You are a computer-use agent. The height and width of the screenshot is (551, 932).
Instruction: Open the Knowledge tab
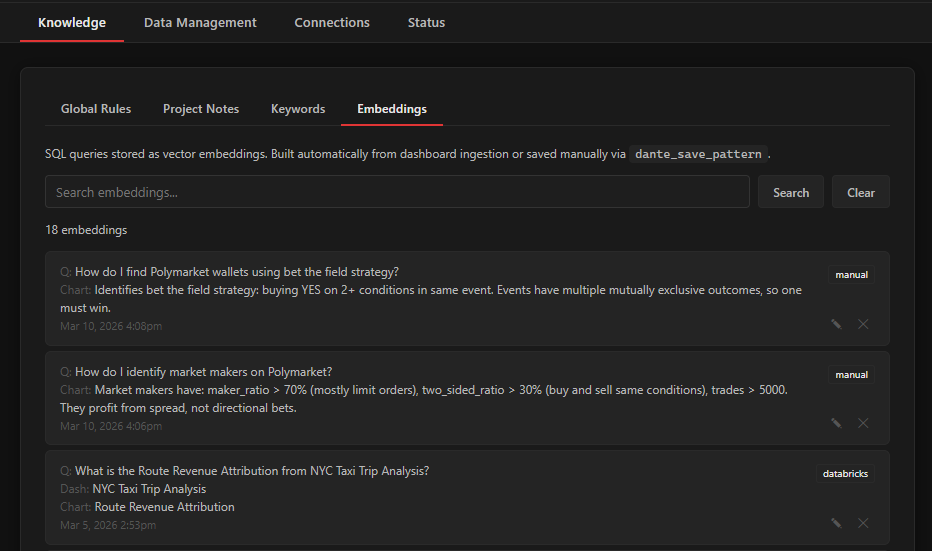72,22
